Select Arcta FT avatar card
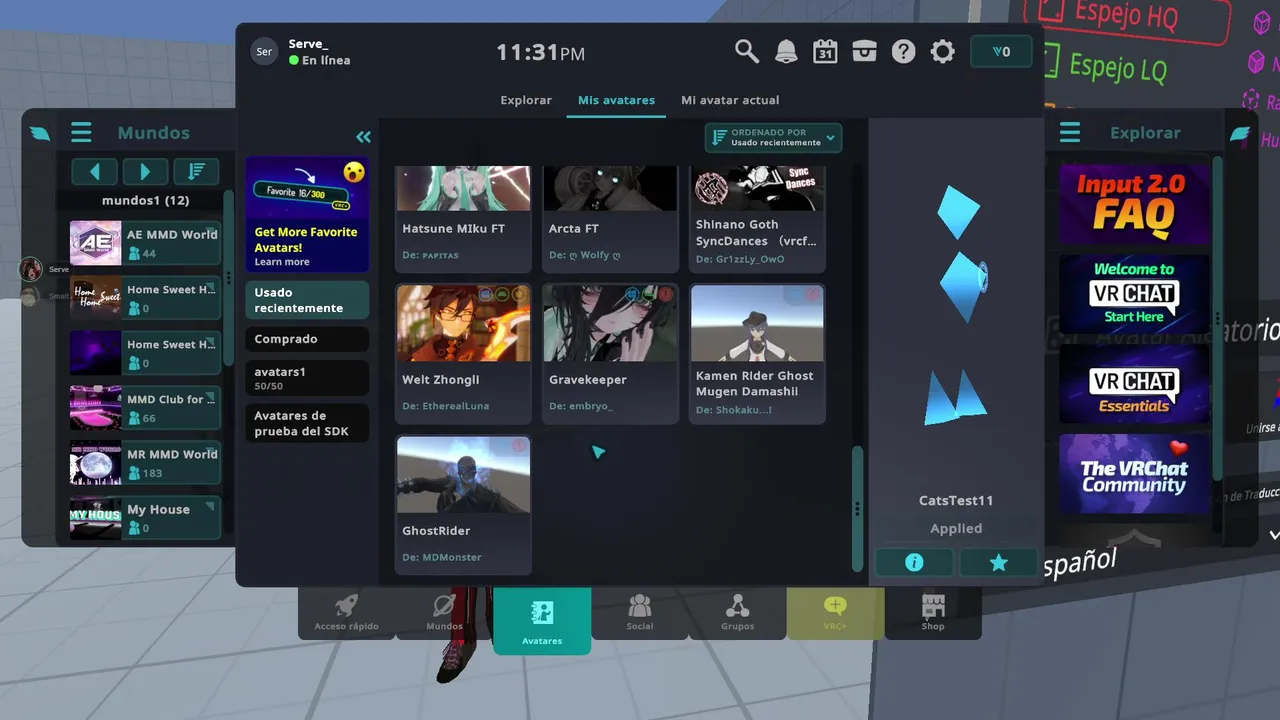Viewport: 1280px width, 720px height. click(610, 218)
